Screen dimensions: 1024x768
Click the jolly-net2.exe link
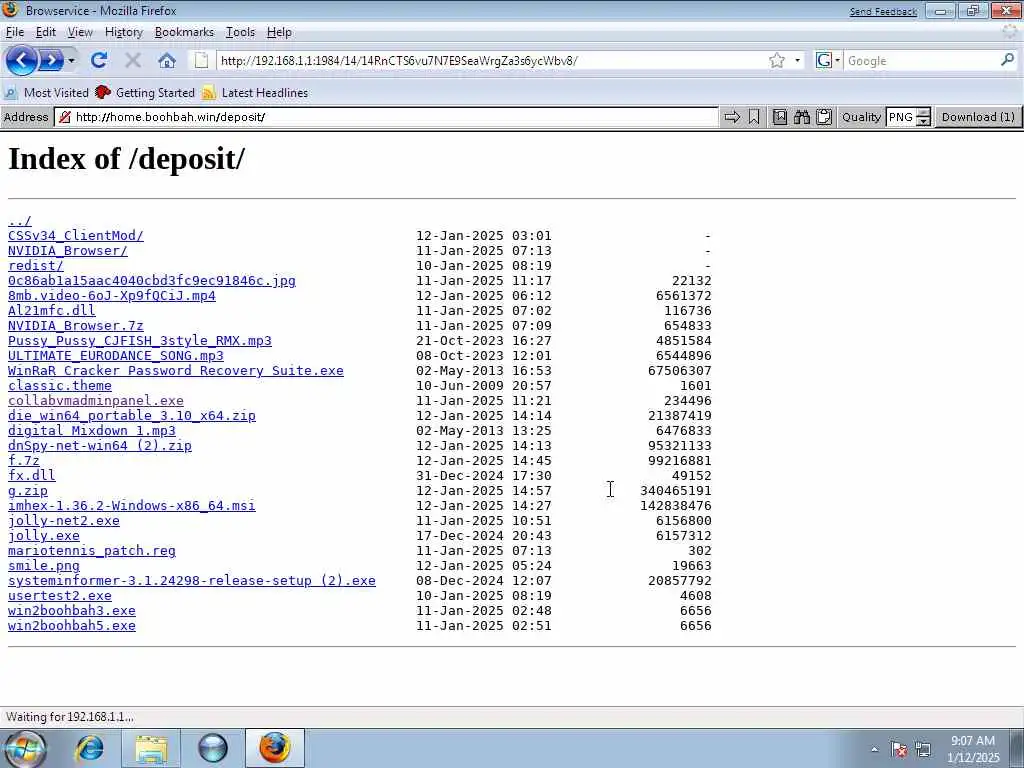tap(64, 521)
